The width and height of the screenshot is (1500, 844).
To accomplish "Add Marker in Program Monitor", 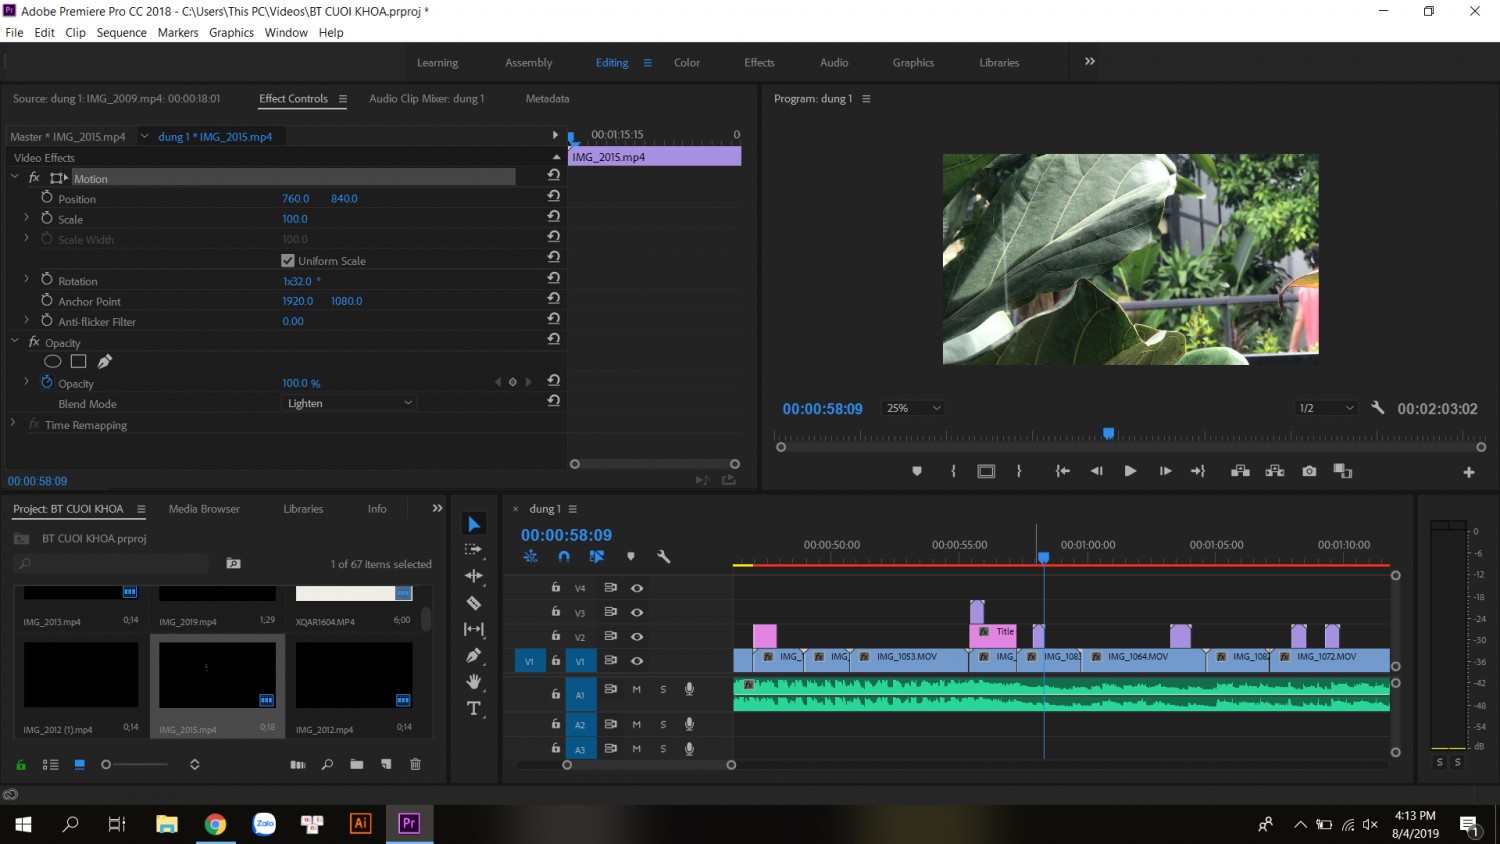I will (x=917, y=471).
